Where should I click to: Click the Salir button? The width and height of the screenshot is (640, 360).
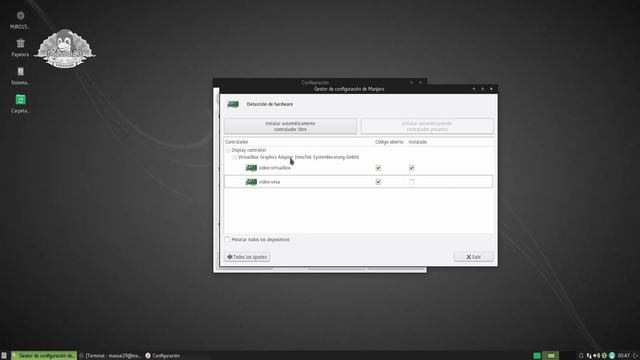click(x=473, y=257)
